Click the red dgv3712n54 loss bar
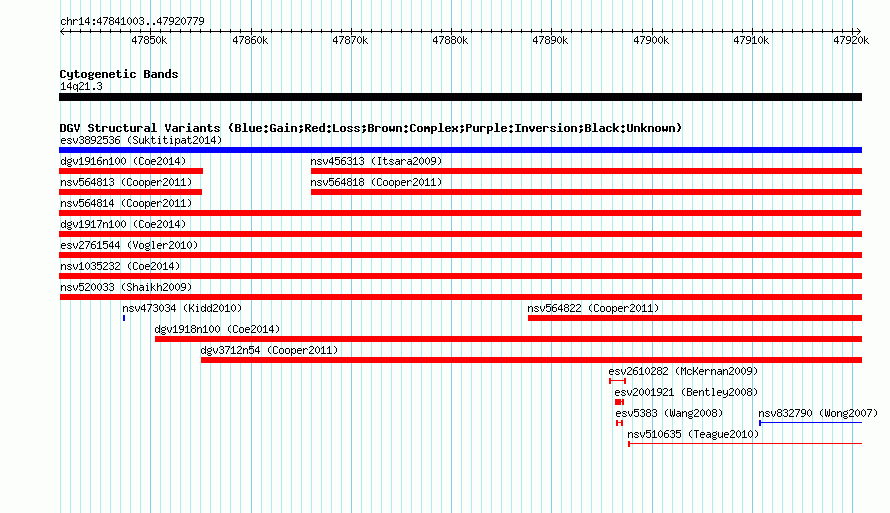 click(531, 360)
